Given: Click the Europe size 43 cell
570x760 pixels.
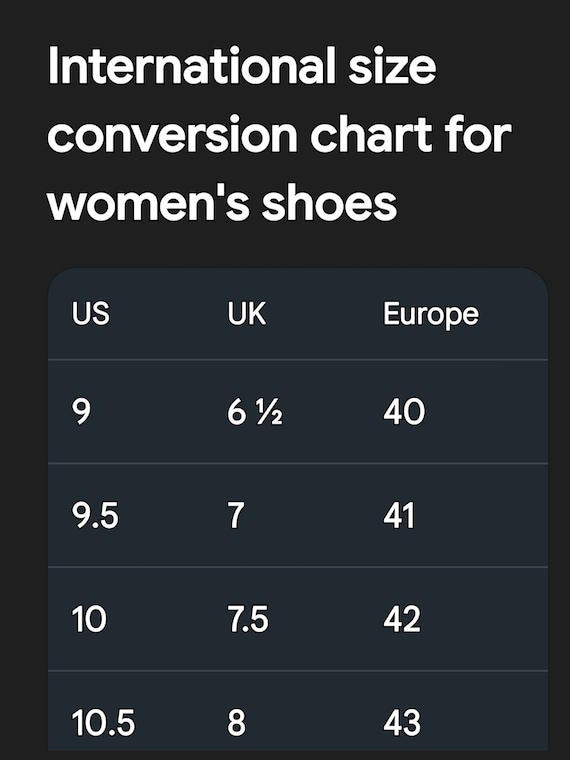Looking at the screenshot, I should click(x=402, y=723).
